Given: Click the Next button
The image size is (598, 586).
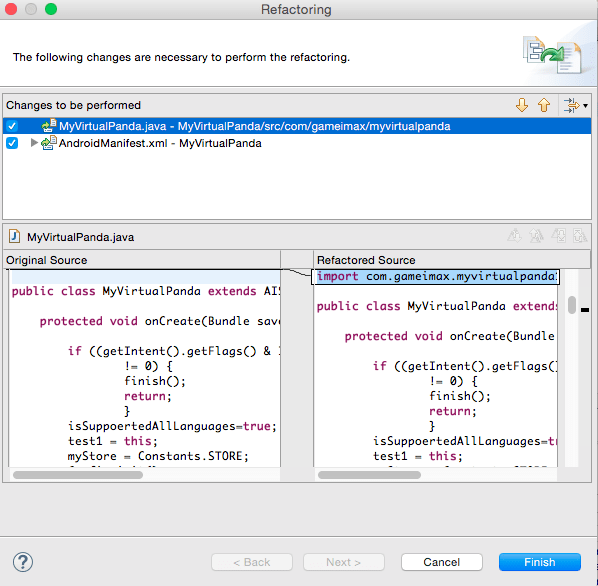Looking at the screenshot, I should [344, 562].
